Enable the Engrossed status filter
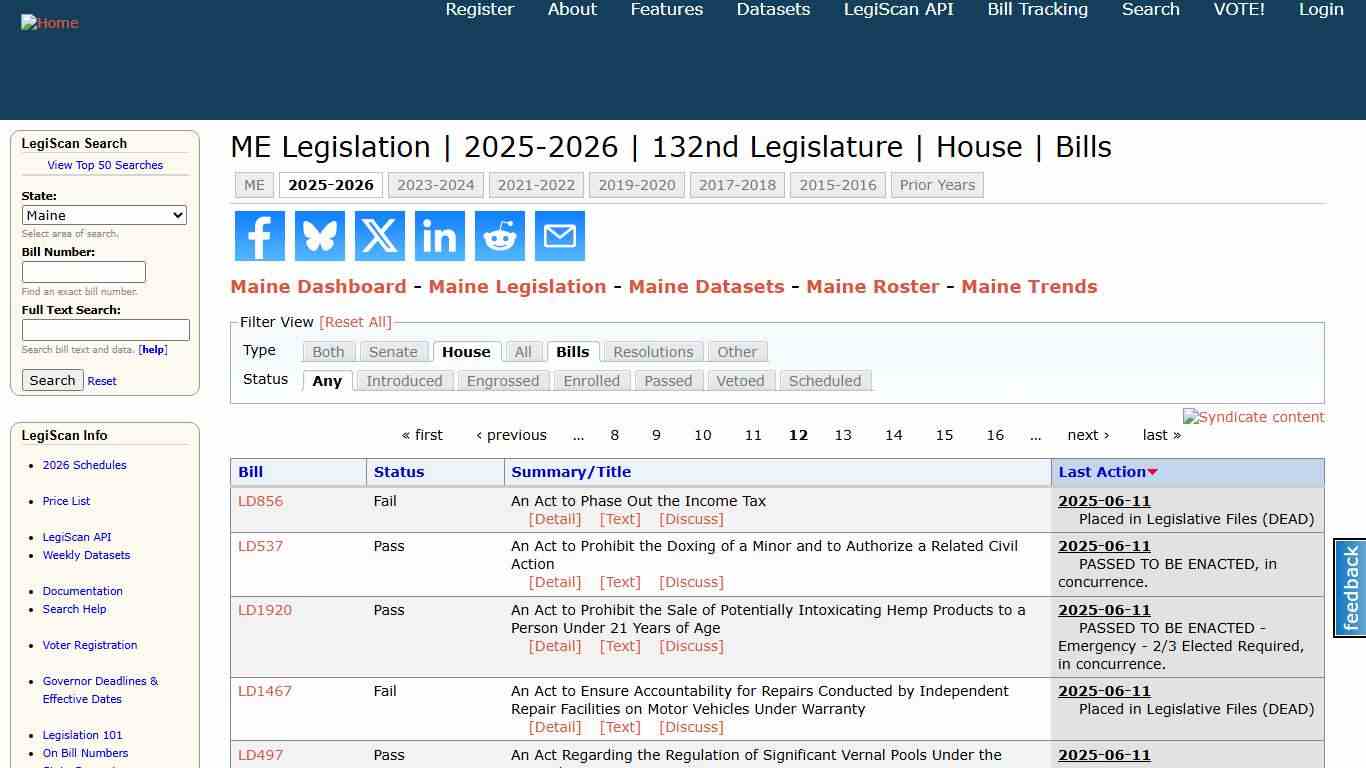Viewport: 1366px width, 768px height. (503, 380)
